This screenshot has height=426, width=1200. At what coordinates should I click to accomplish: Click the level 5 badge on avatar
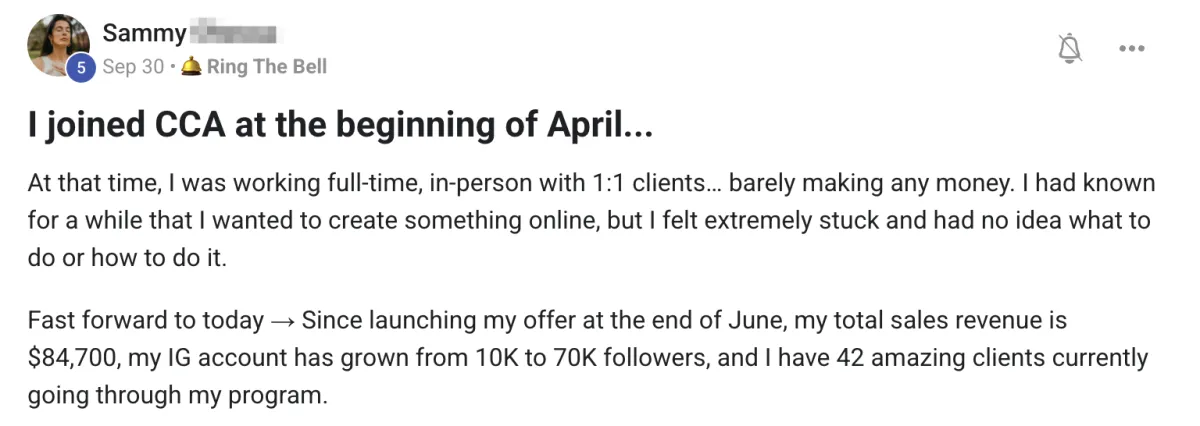pyautogui.click(x=83, y=67)
